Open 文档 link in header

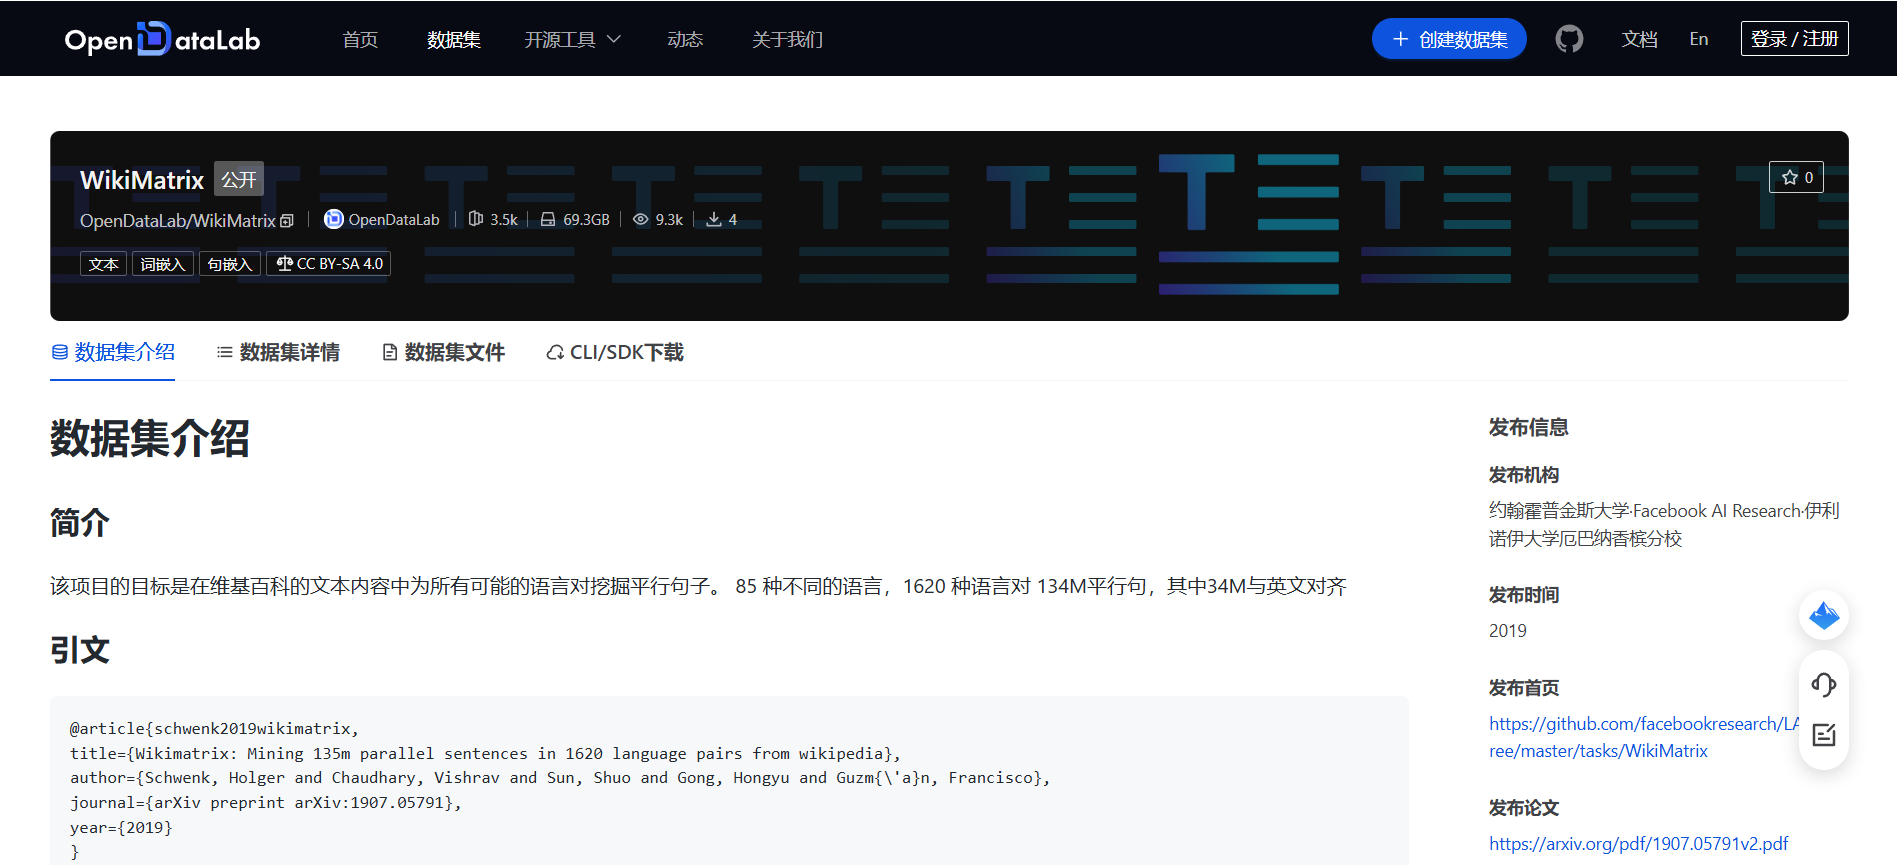(1639, 39)
